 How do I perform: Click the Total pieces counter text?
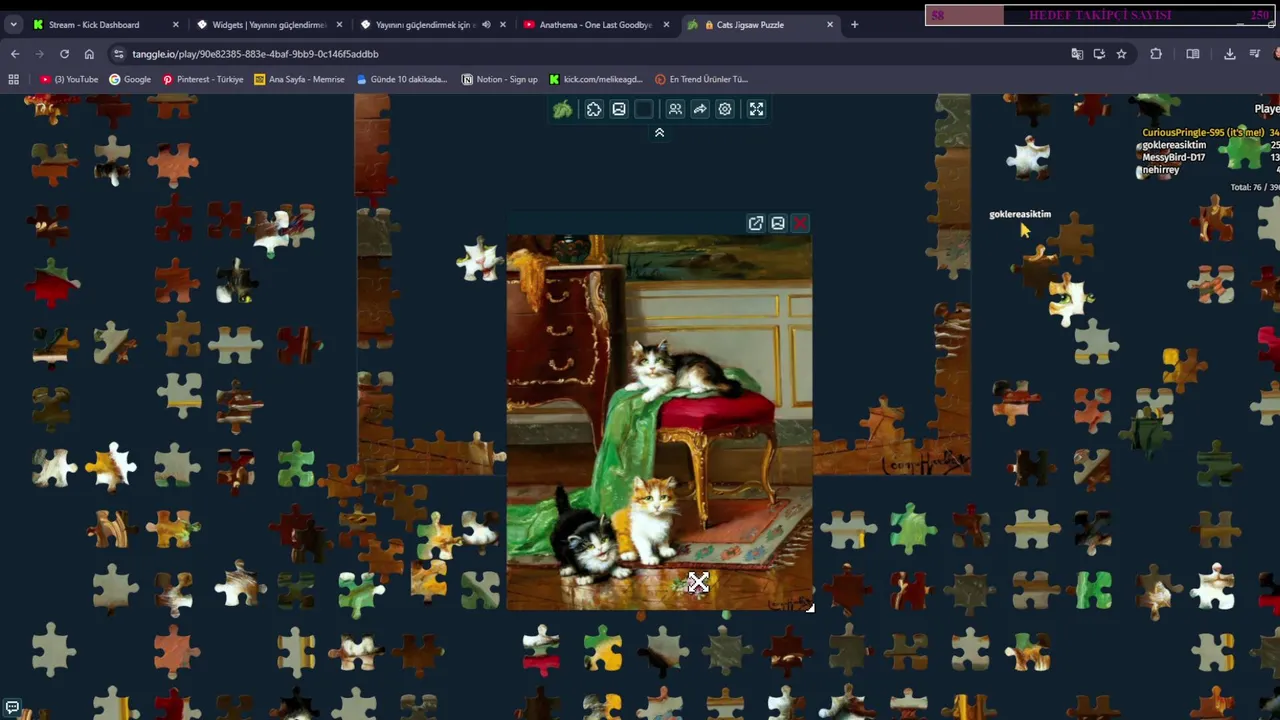1254,187
